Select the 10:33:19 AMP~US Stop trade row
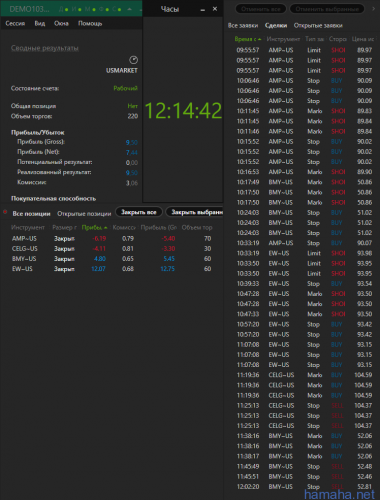The height and width of the screenshot is (500, 380). (303, 243)
